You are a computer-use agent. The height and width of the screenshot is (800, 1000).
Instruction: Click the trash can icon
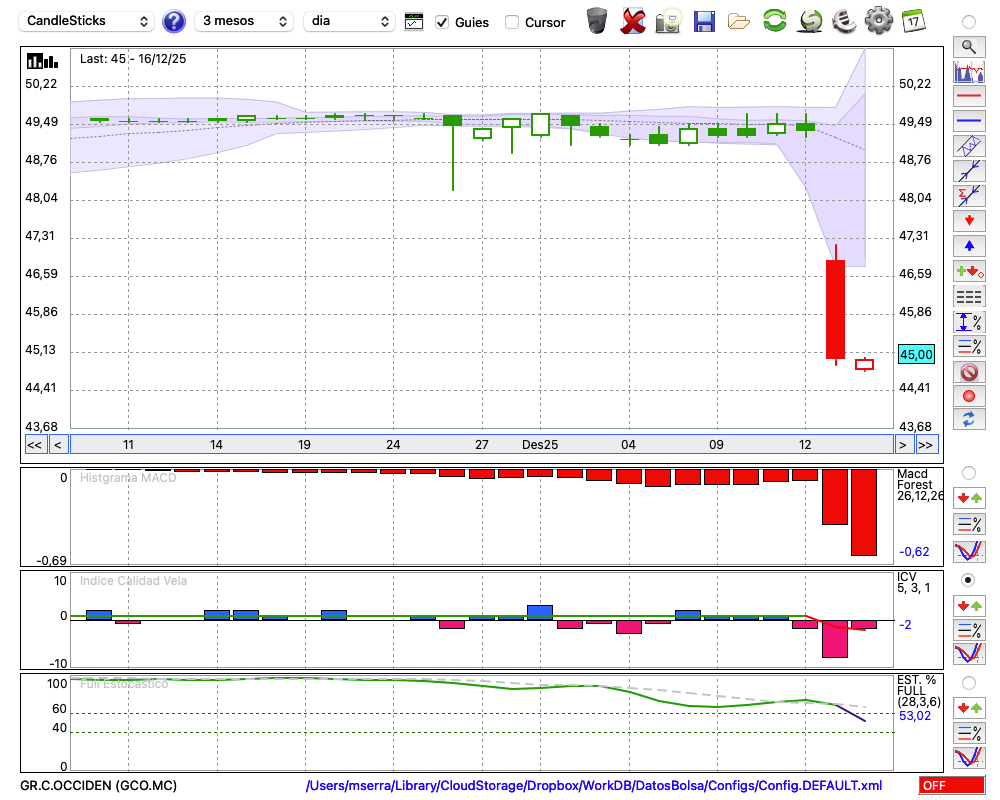[597, 21]
